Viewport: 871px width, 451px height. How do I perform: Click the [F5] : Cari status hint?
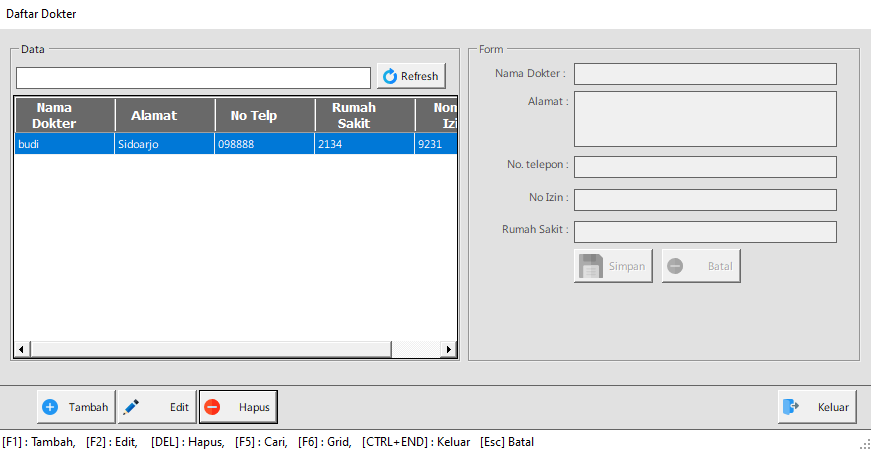point(261,442)
